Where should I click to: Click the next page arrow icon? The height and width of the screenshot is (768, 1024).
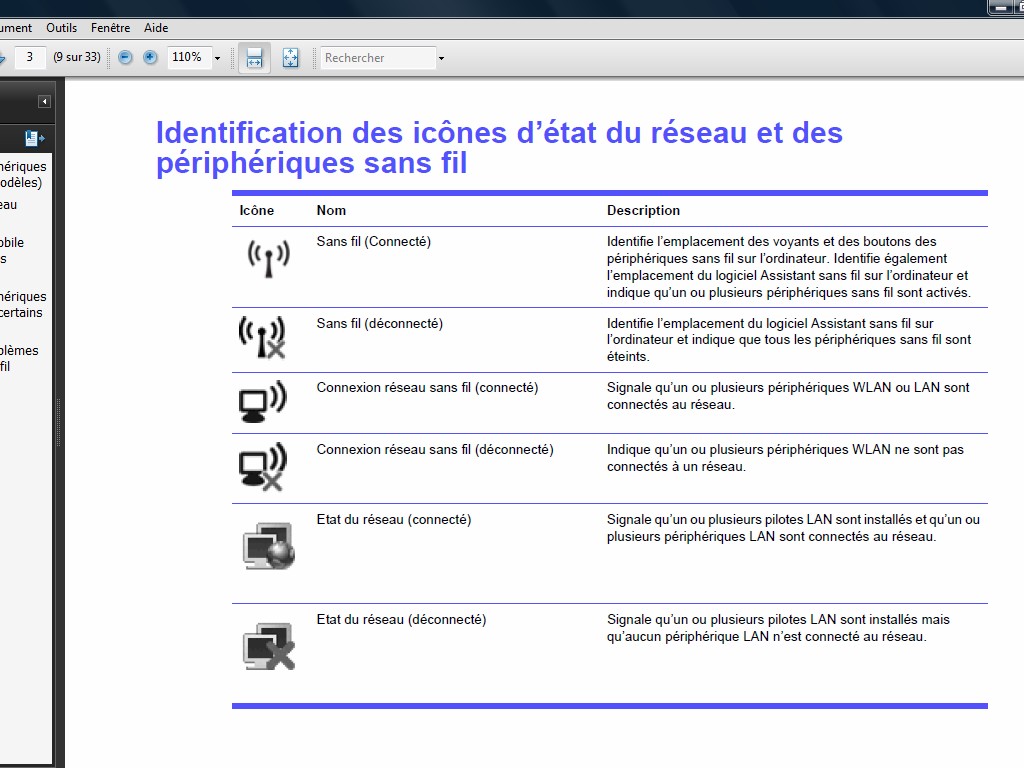pyautogui.click(x=3, y=58)
